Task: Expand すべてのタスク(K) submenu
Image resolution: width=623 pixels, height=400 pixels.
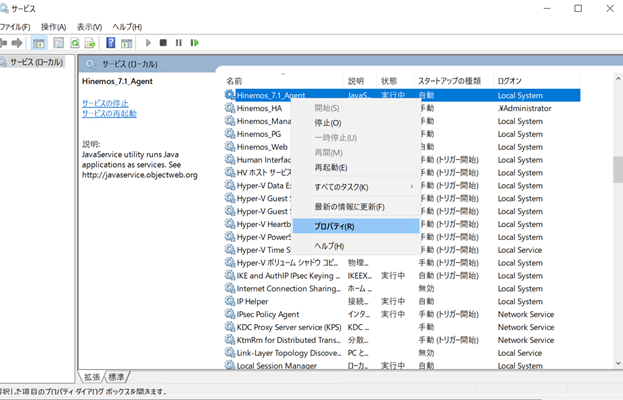Action: (x=356, y=187)
